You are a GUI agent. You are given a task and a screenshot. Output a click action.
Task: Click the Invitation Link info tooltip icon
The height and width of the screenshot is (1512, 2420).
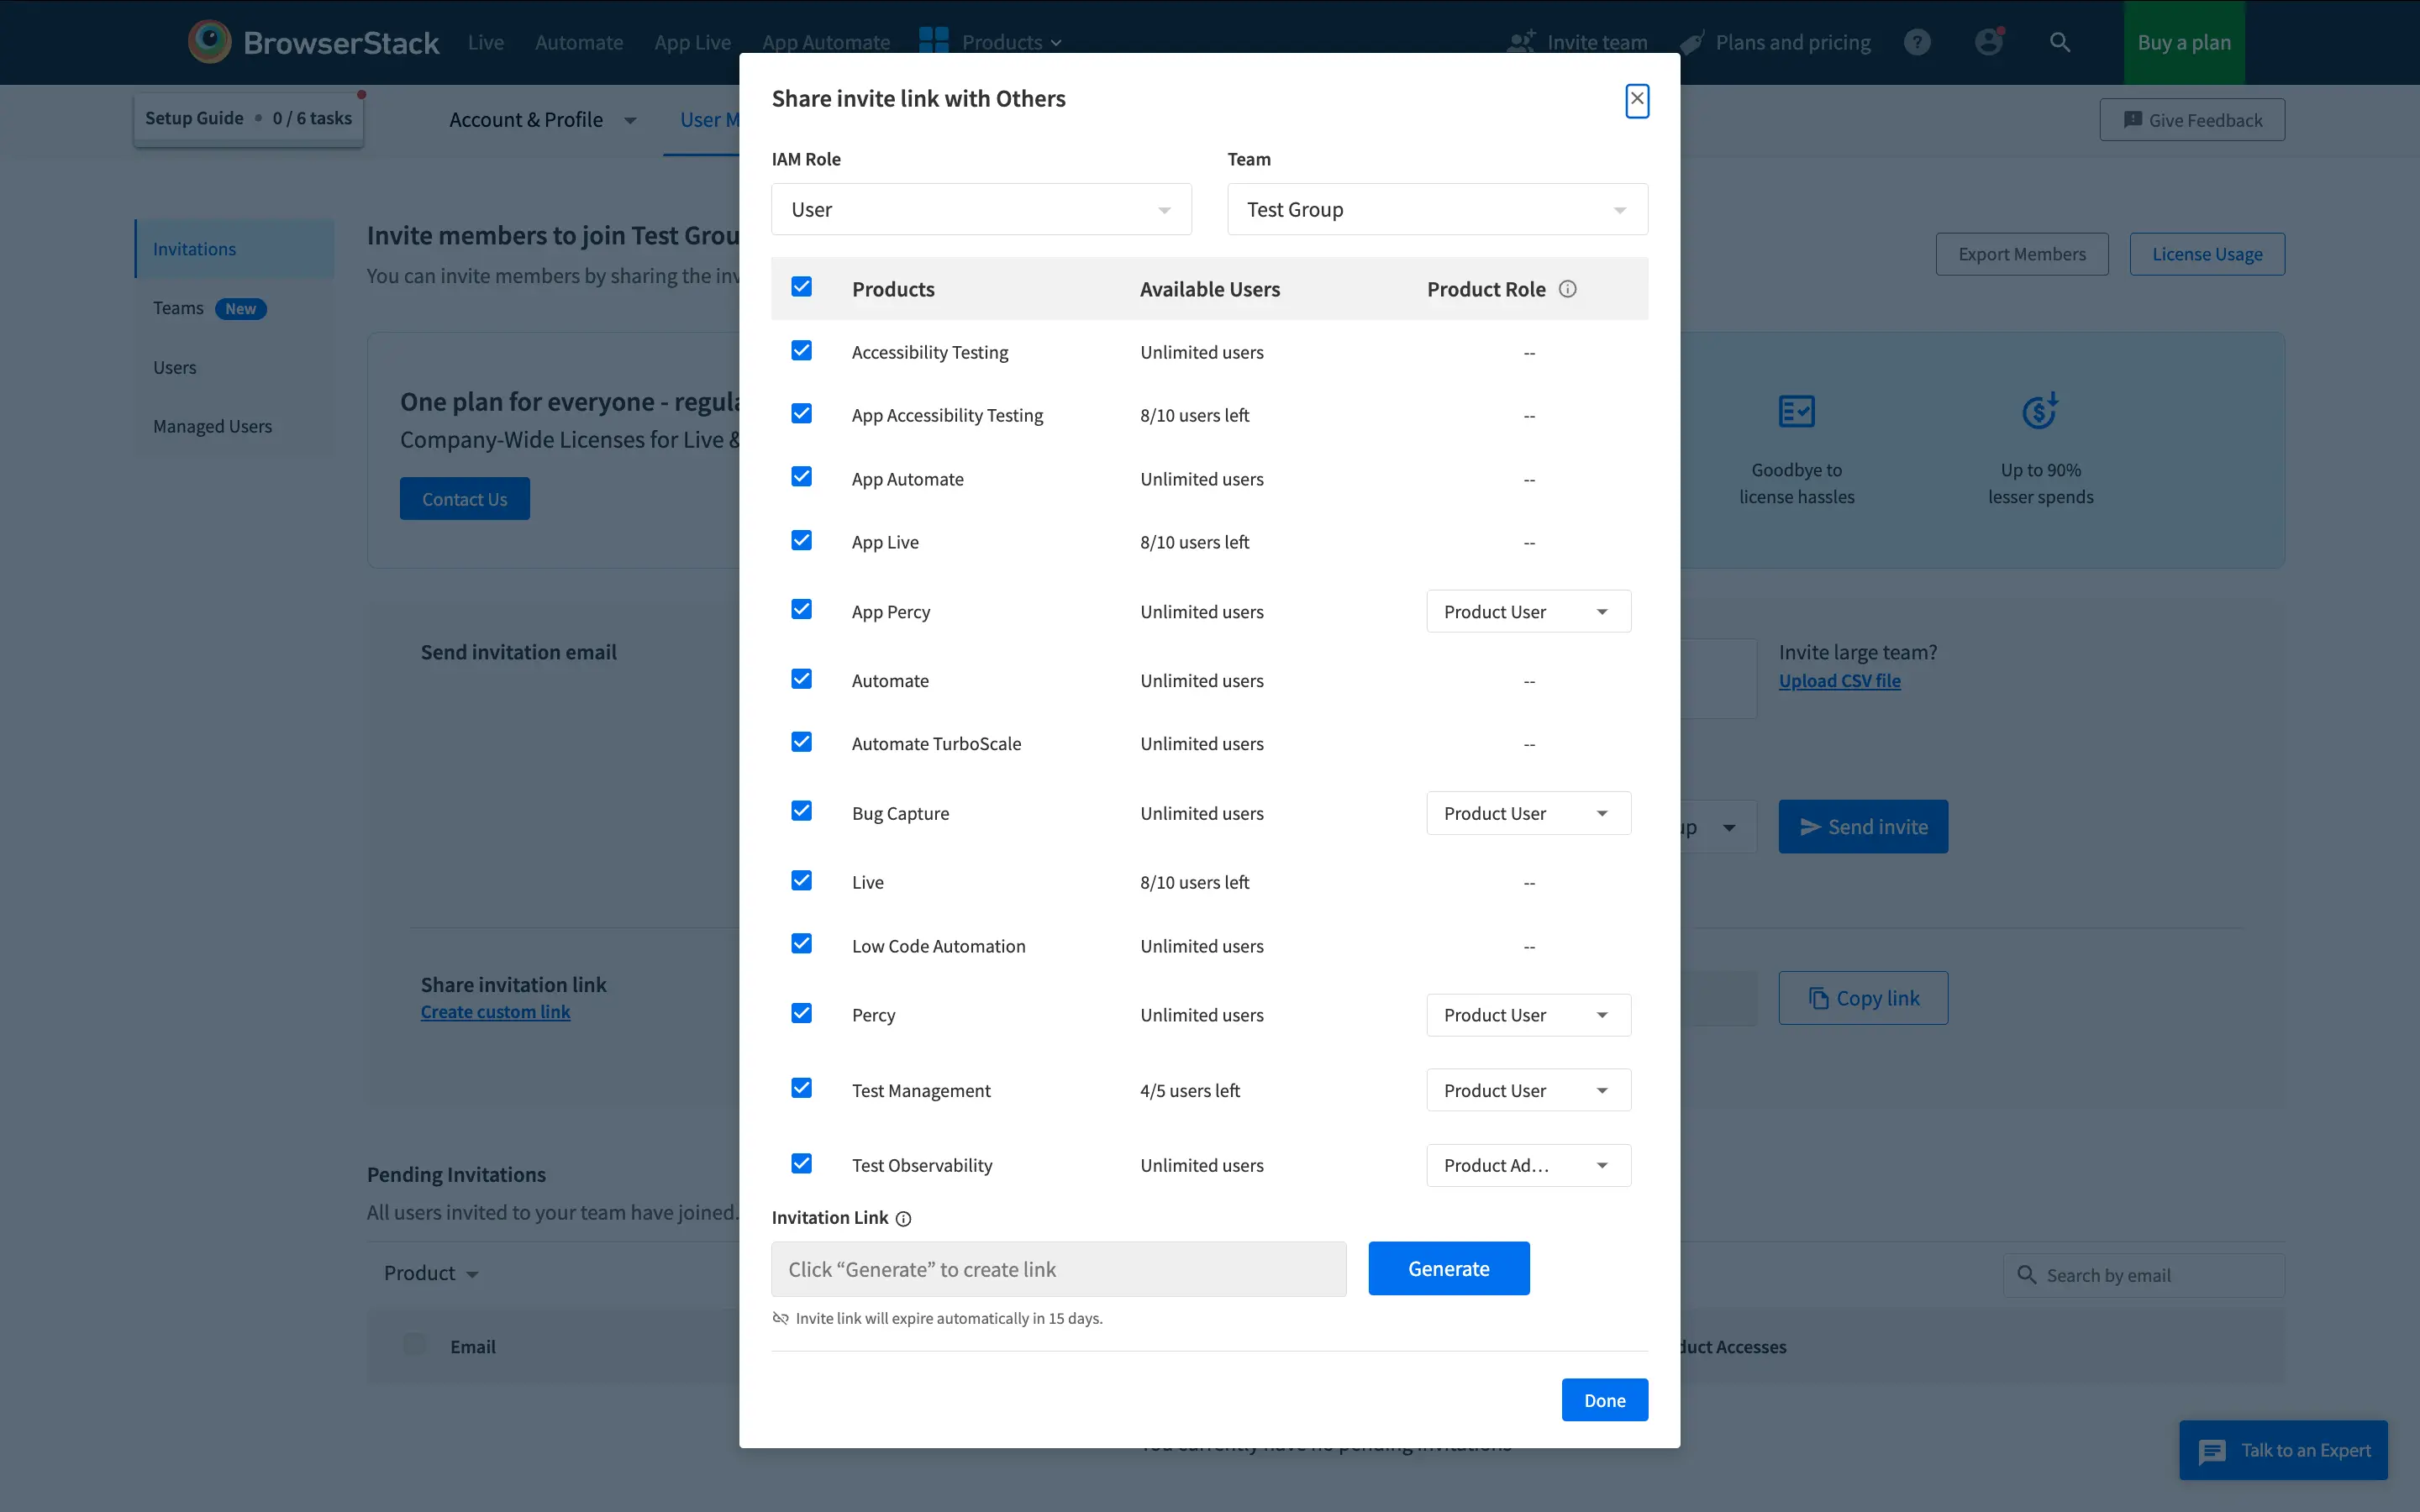click(904, 1218)
